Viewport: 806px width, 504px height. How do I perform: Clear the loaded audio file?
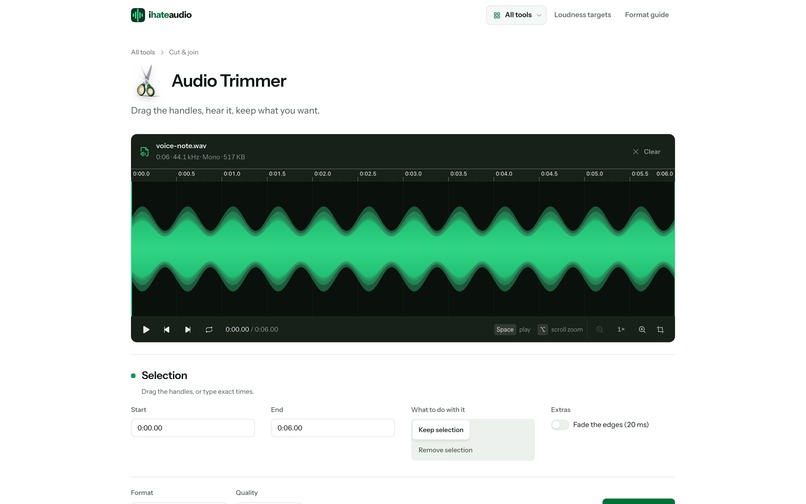[x=647, y=152]
